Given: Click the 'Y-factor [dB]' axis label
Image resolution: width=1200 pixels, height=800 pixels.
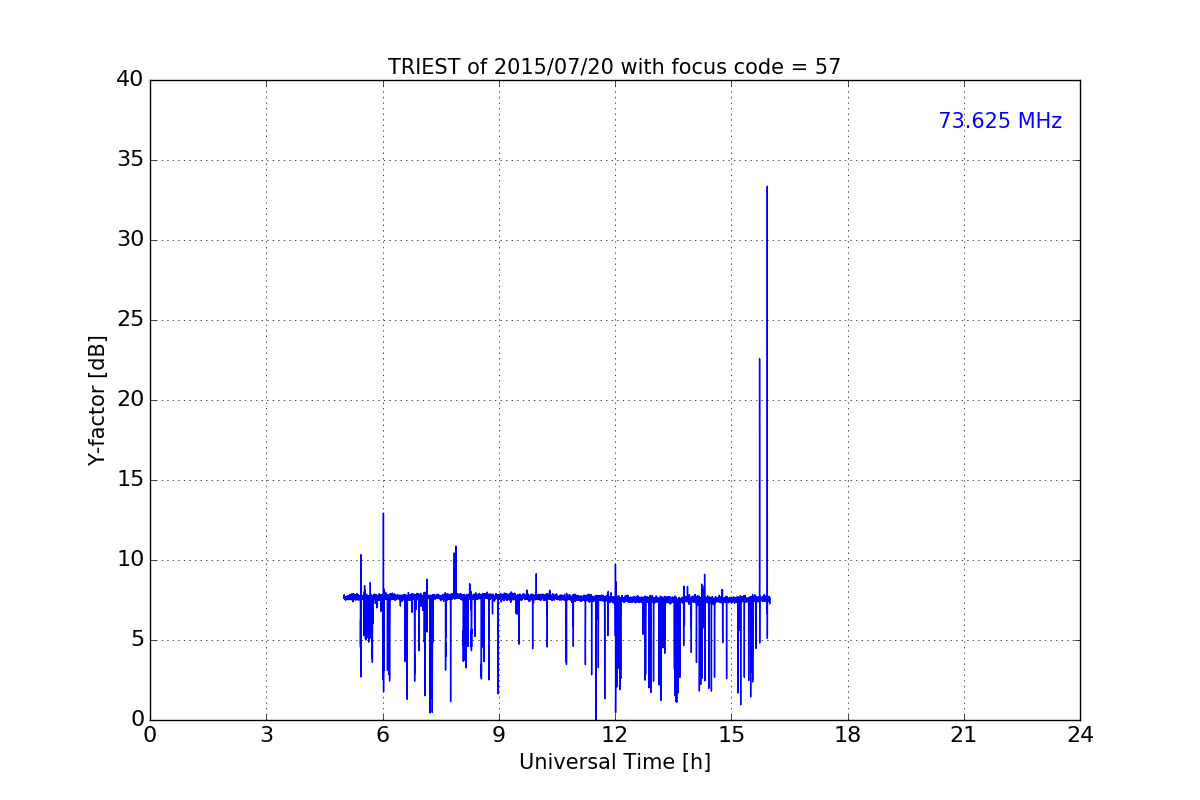Looking at the screenshot, I should pyautogui.click(x=97, y=400).
